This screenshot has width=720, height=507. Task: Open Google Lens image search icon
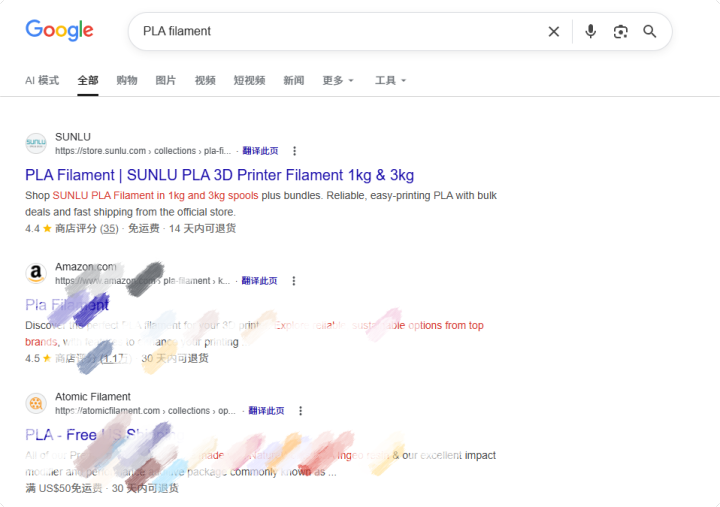[620, 32]
